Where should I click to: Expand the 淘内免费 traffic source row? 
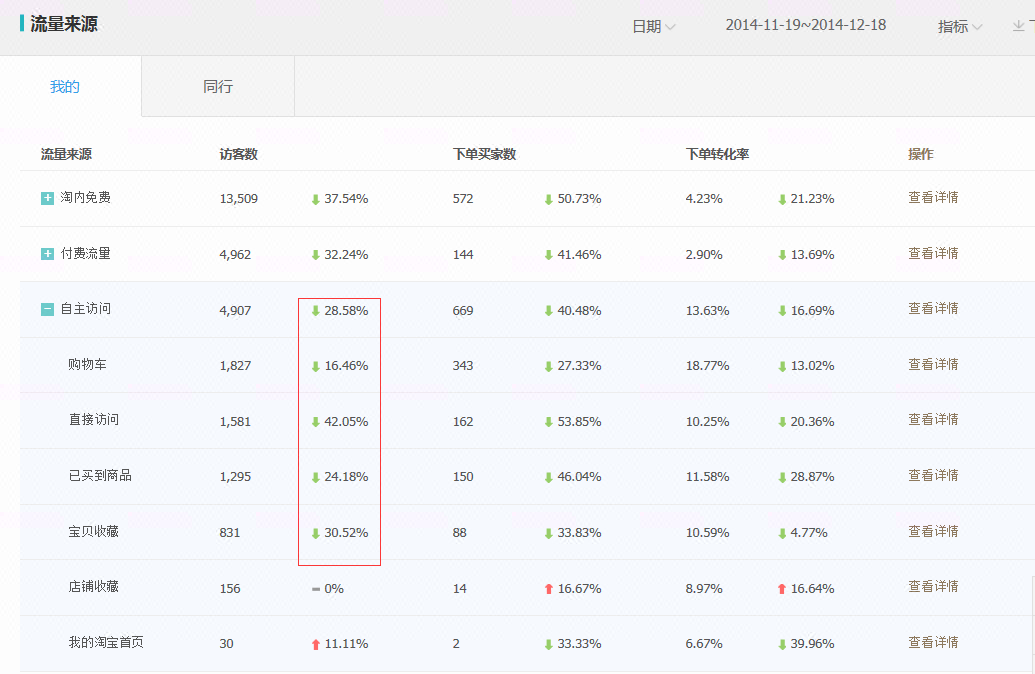(x=47, y=199)
